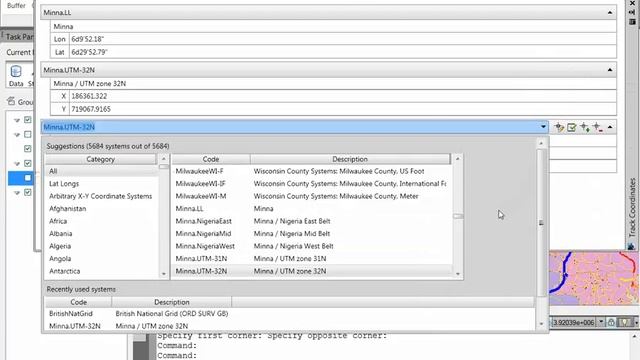640x360 pixels.
Task: Click the Y value field 719067.9165
Action: pyautogui.click(x=342, y=109)
